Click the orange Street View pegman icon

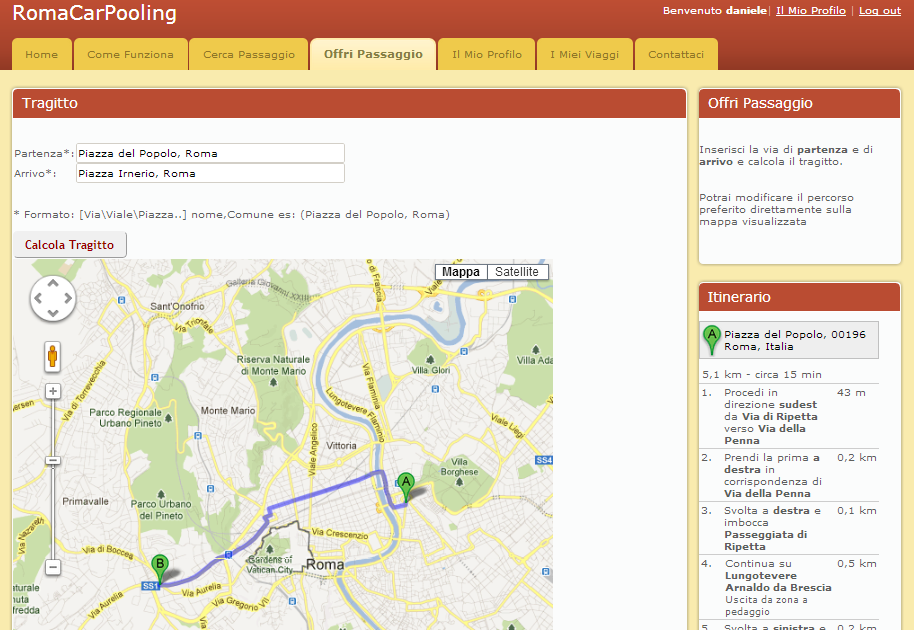(52, 356)
